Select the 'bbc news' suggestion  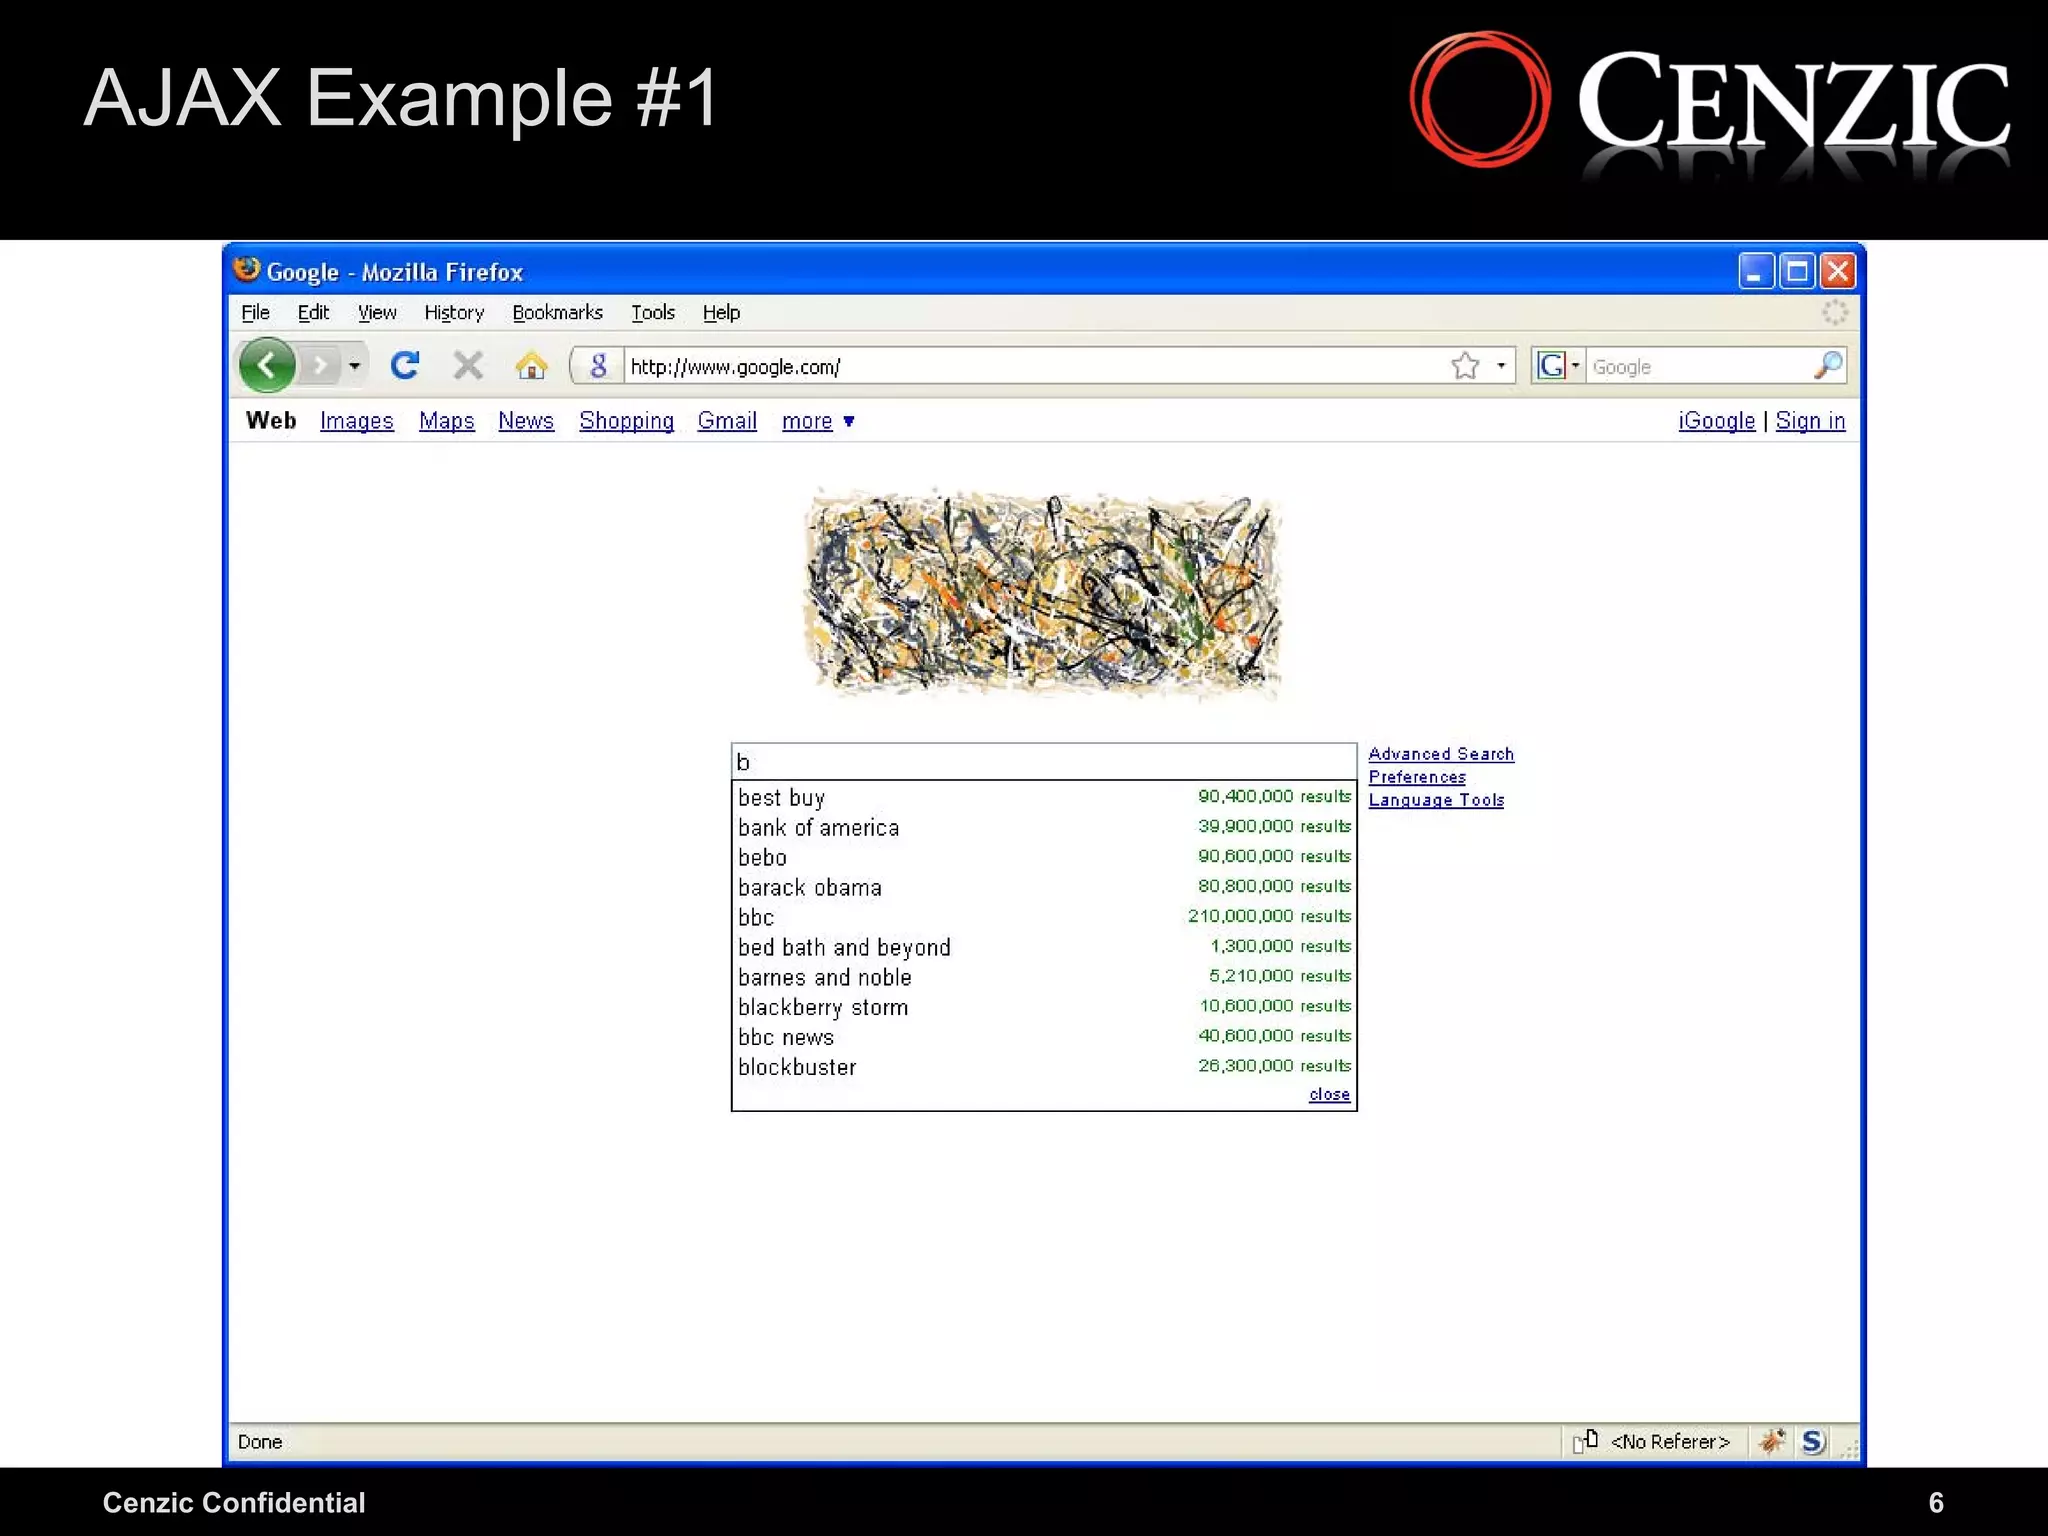[1044, 1037]
